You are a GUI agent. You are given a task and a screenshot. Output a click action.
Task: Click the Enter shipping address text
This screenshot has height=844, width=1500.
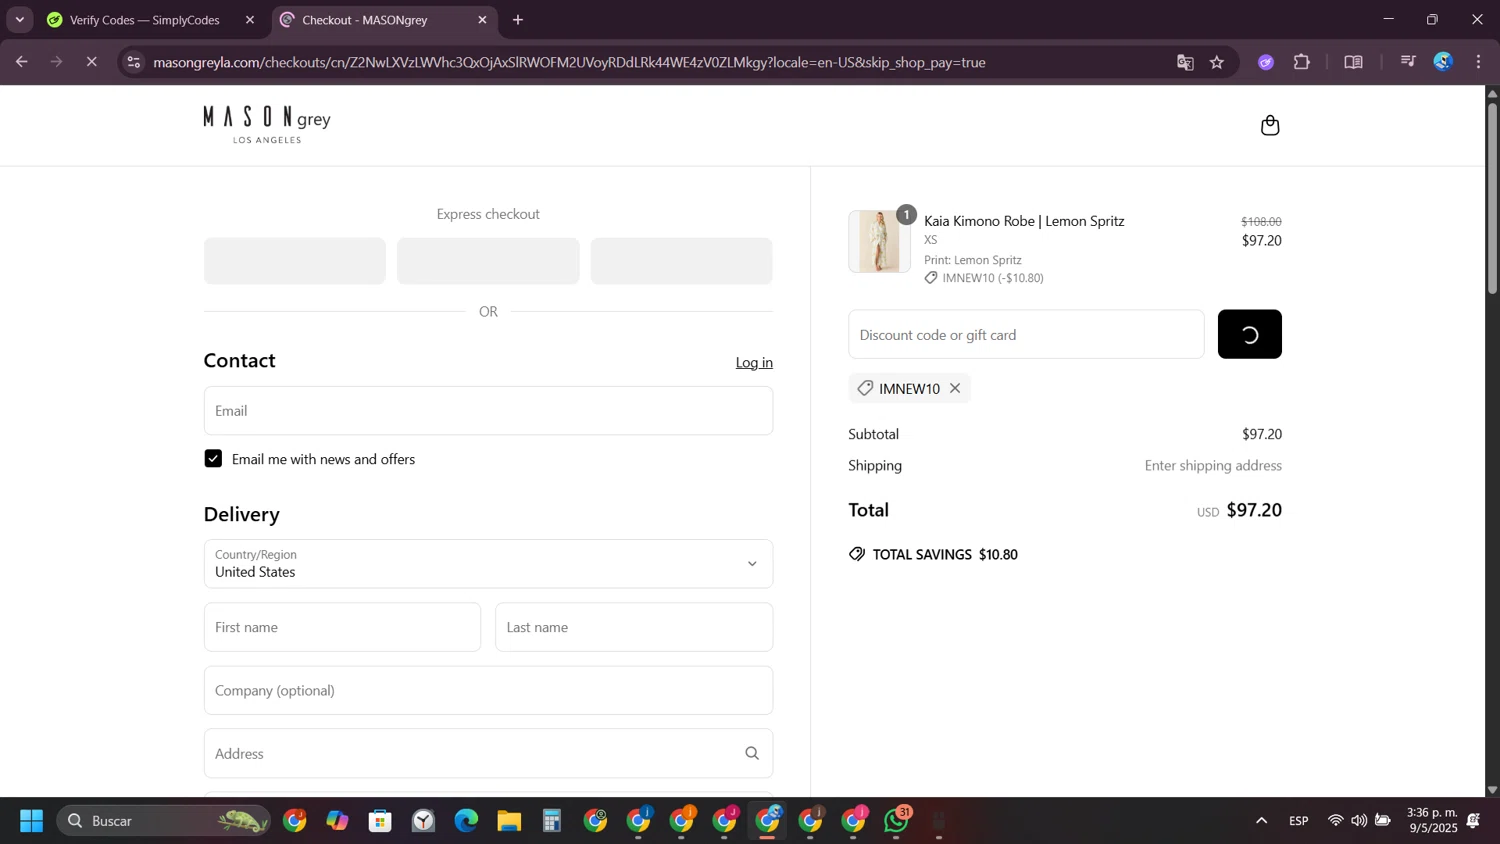click(1213, 465)
